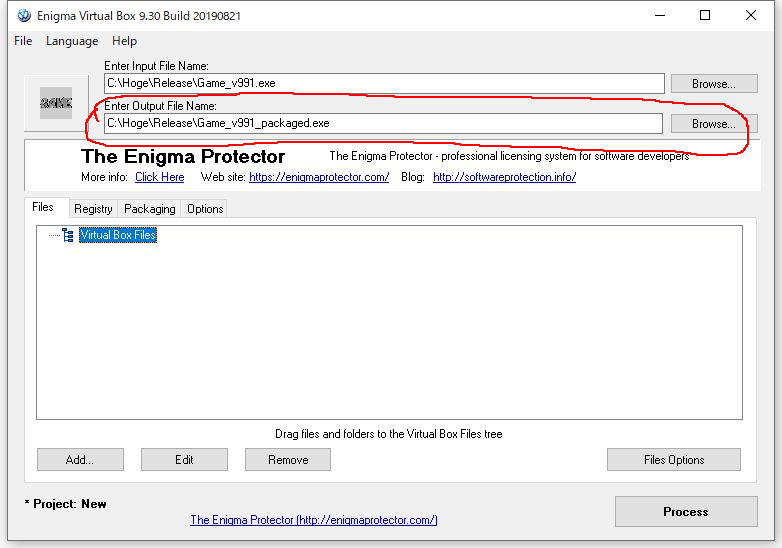Click the Edit button
Viewport: 782px width, 548px height.
point(184,459)
